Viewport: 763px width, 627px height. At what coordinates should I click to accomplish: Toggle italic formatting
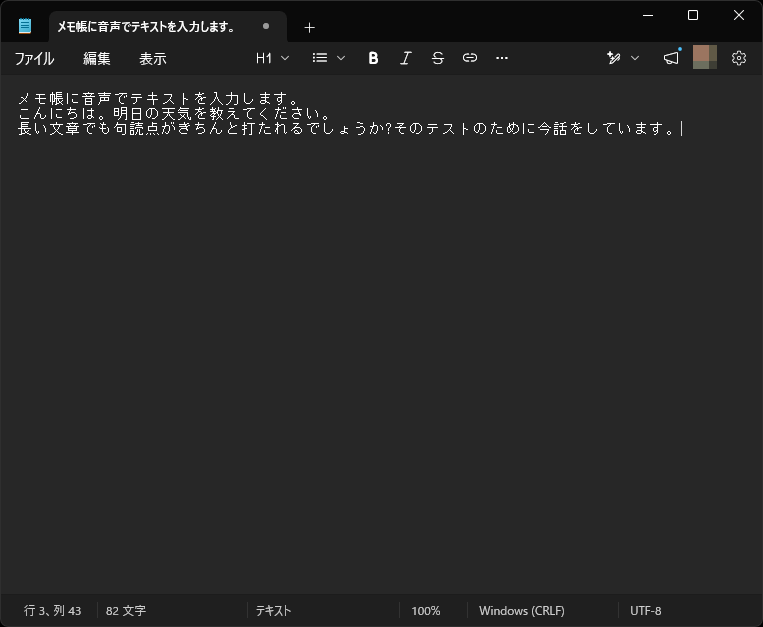pyautogui.click(x=405, y=58)
